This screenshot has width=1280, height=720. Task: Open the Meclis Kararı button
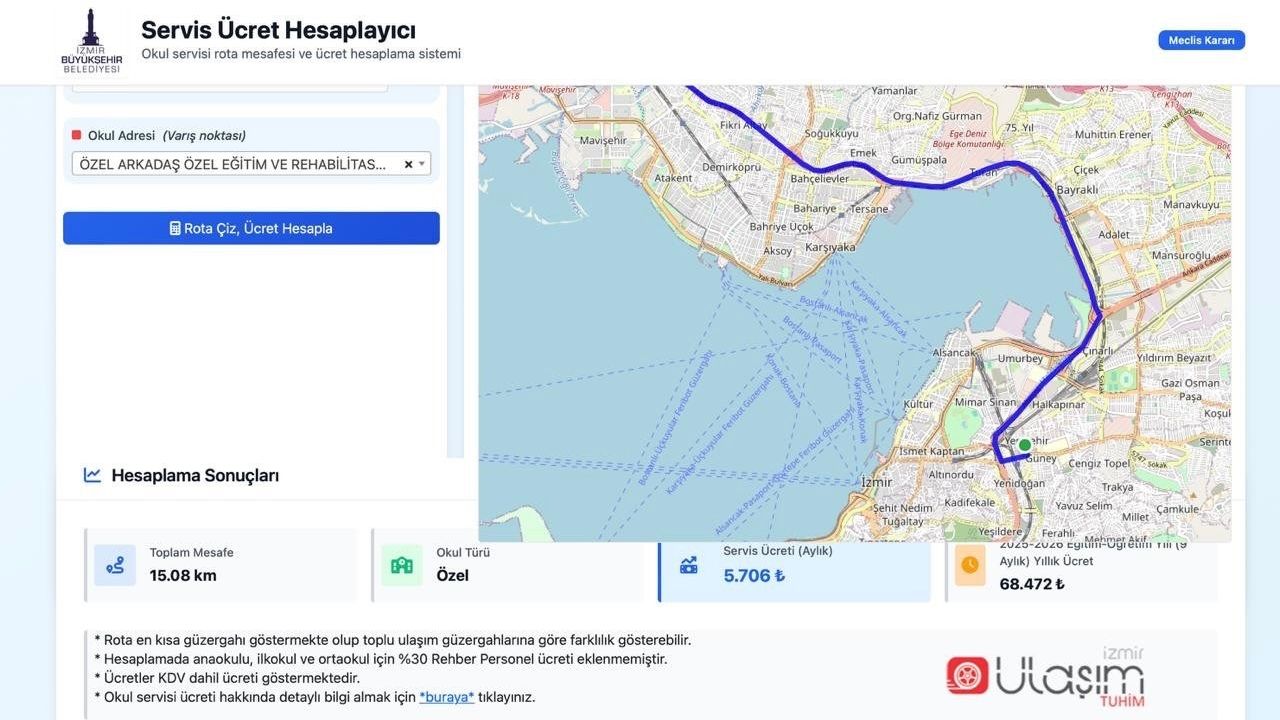pos(1201,40)
